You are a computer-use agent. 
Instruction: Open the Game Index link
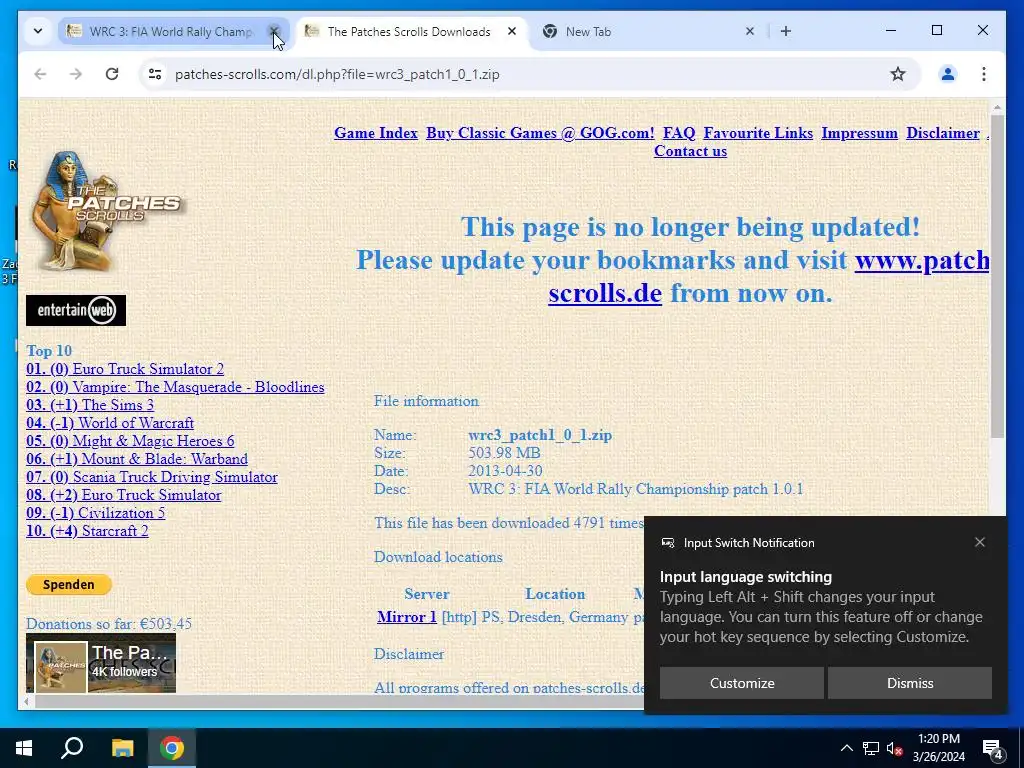coord(376,133)
